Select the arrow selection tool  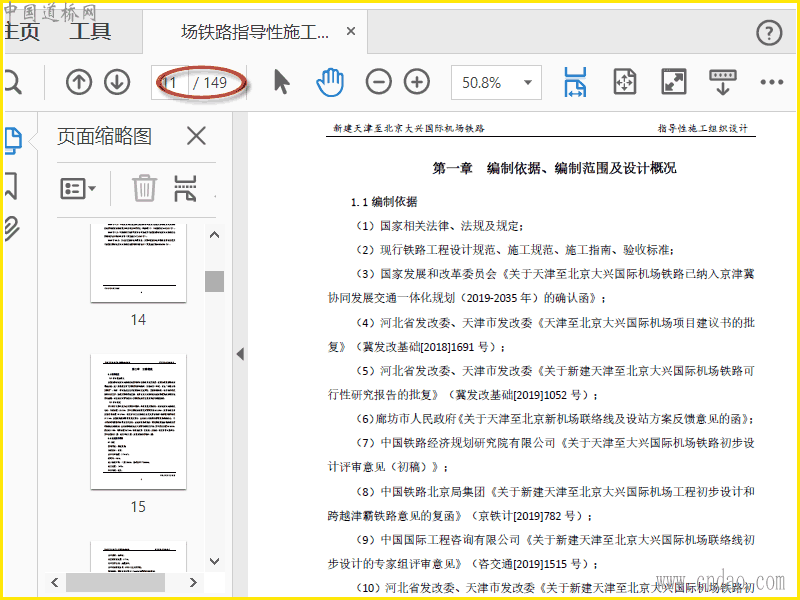281,82
